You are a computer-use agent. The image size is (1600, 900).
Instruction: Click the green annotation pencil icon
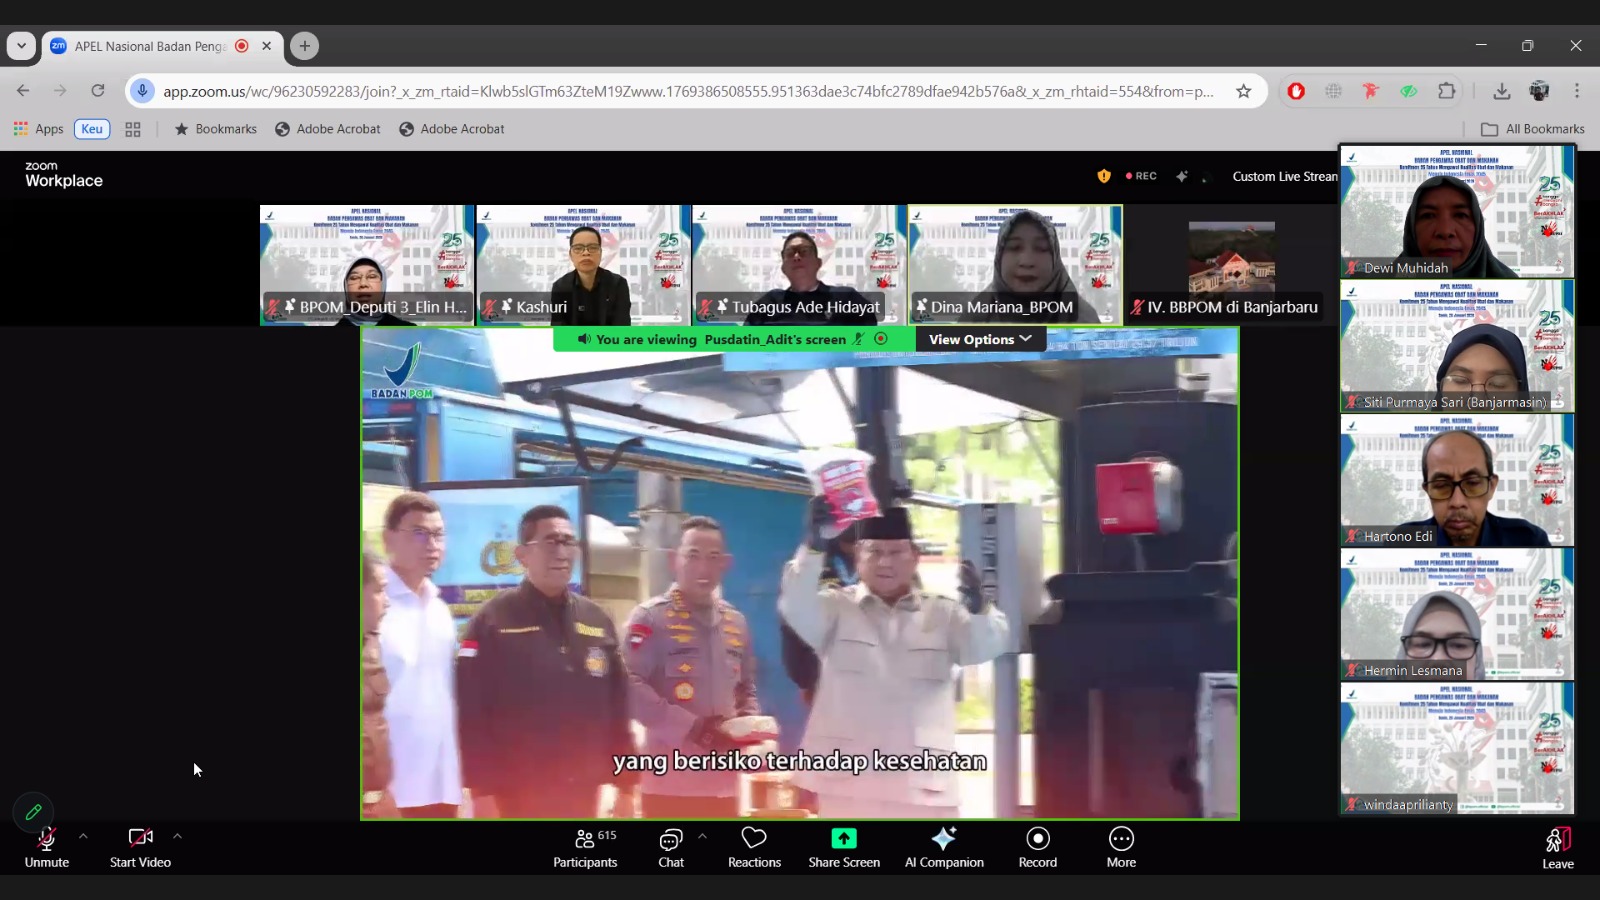pos(33,812)
